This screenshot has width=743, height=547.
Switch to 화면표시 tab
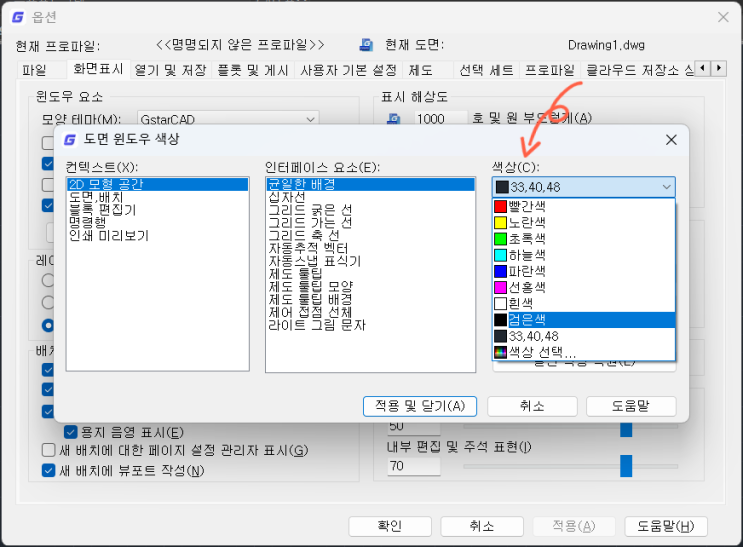click(x=98, y=69)
